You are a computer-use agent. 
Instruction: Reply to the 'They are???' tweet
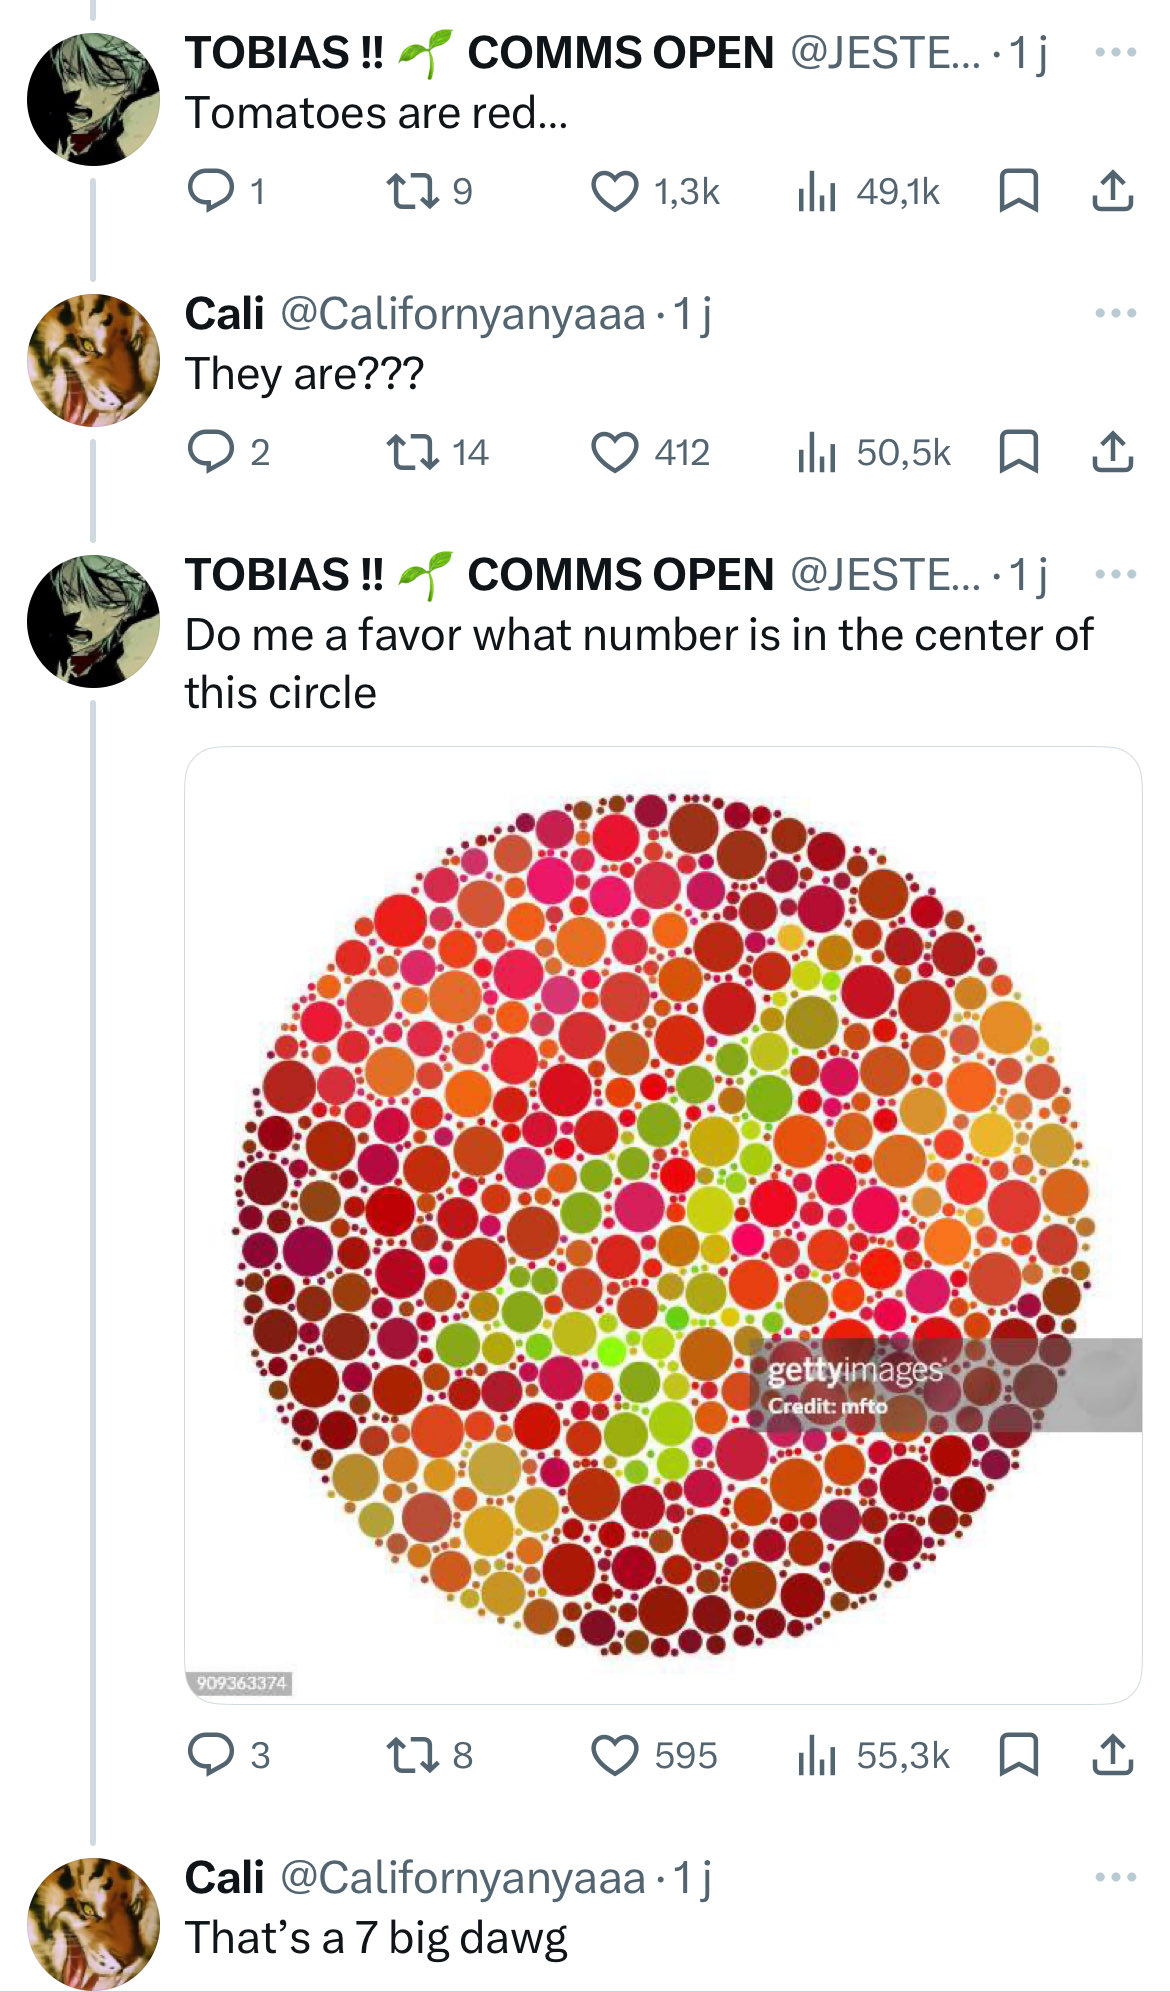tap(211, 452)
